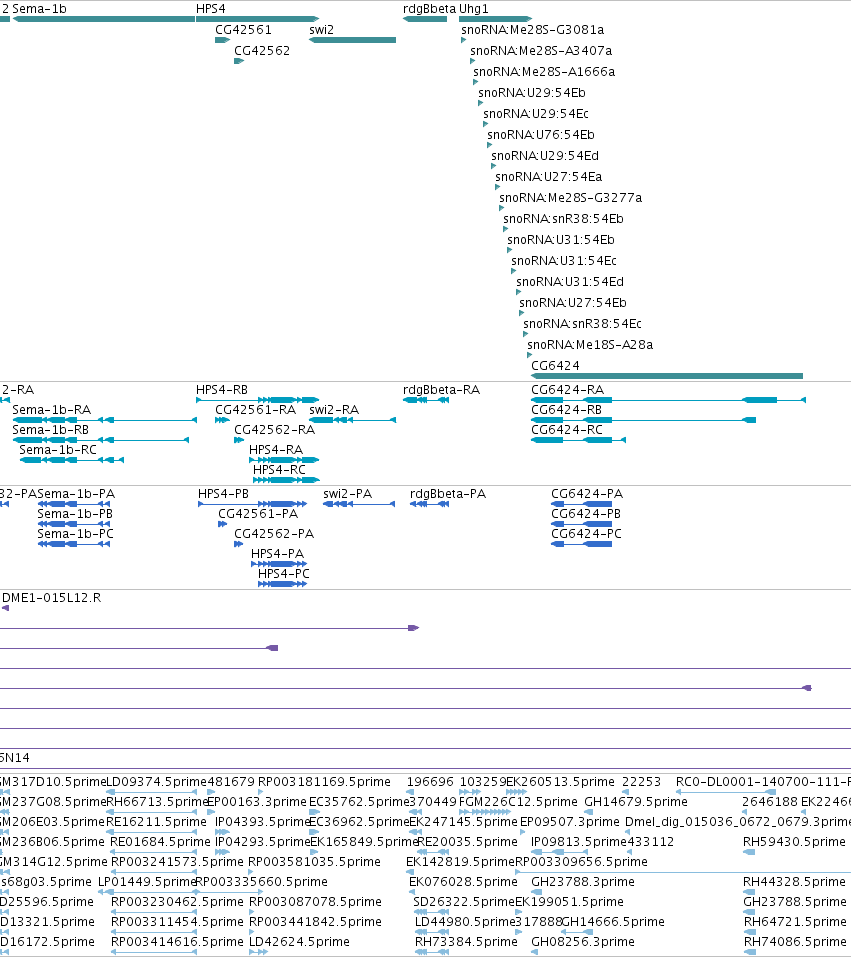Select the snoRNA:U27:54Ea label
Screen dimensions: 851x957
pos(549,177)
